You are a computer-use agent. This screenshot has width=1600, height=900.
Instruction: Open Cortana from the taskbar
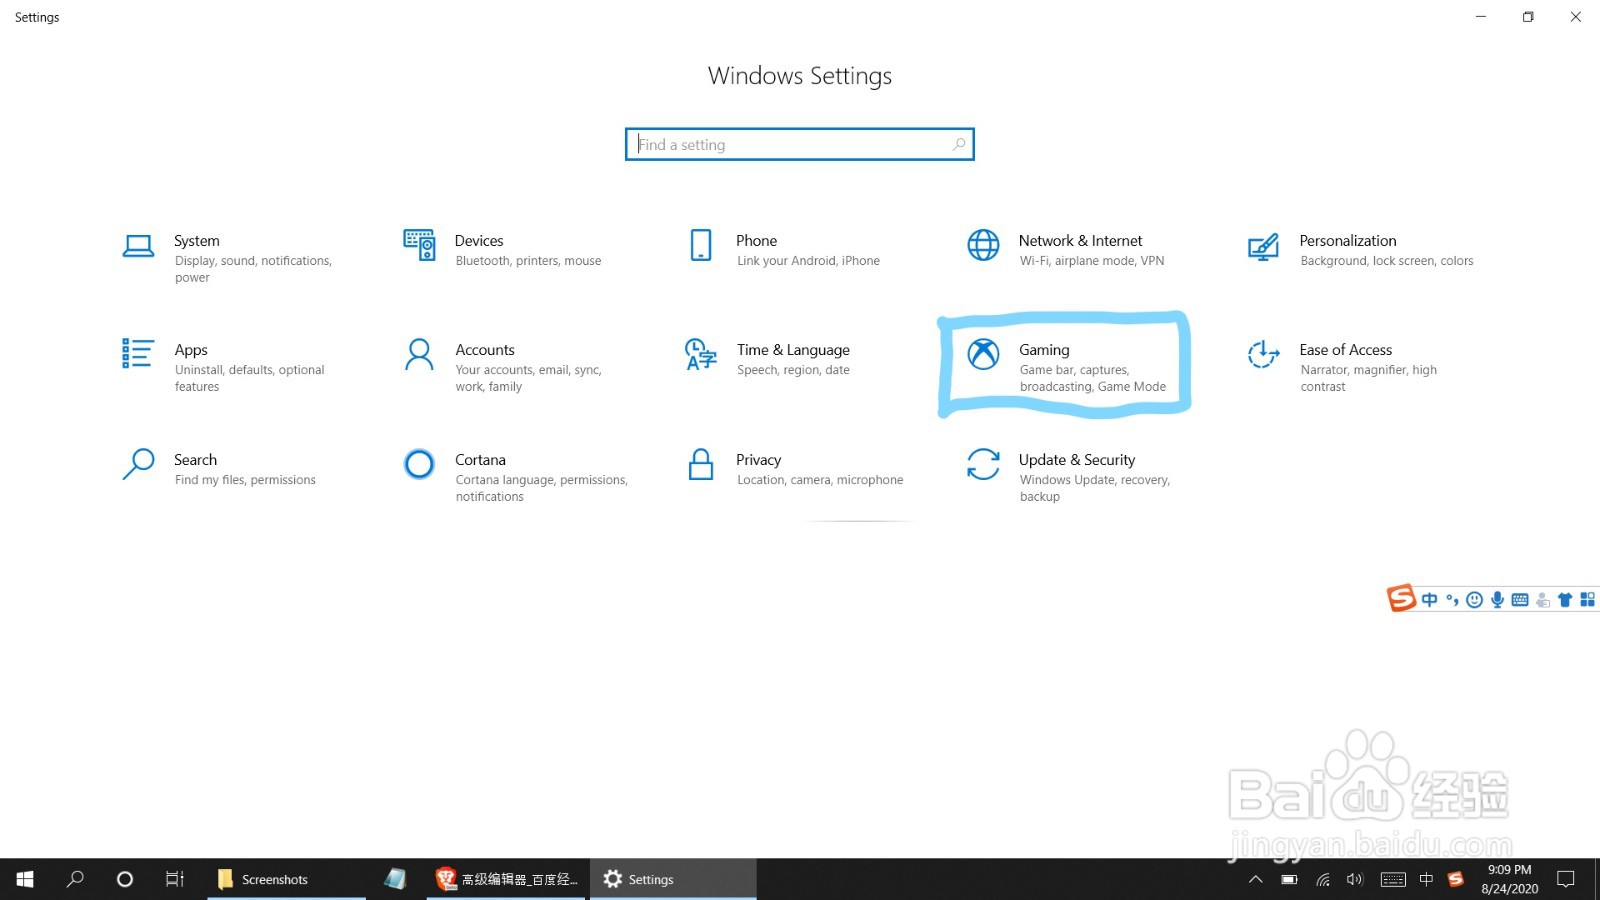coord(125,879)
